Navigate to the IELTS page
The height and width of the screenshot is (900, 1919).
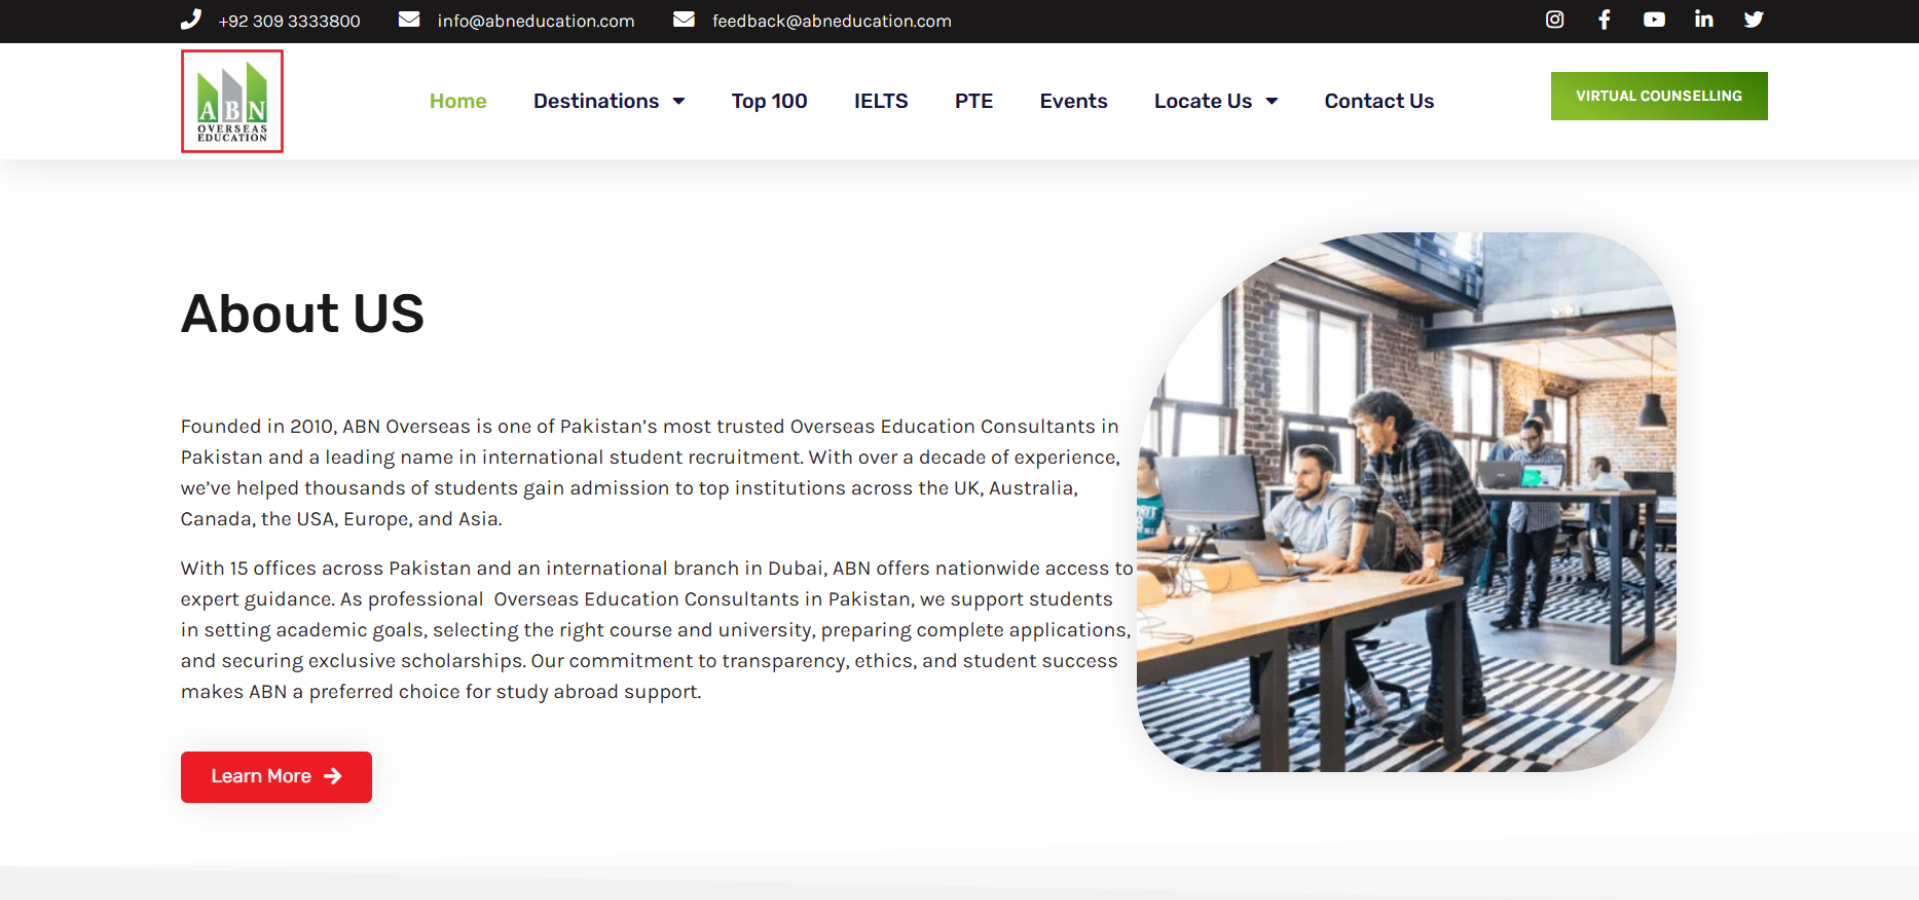(880, 101)
